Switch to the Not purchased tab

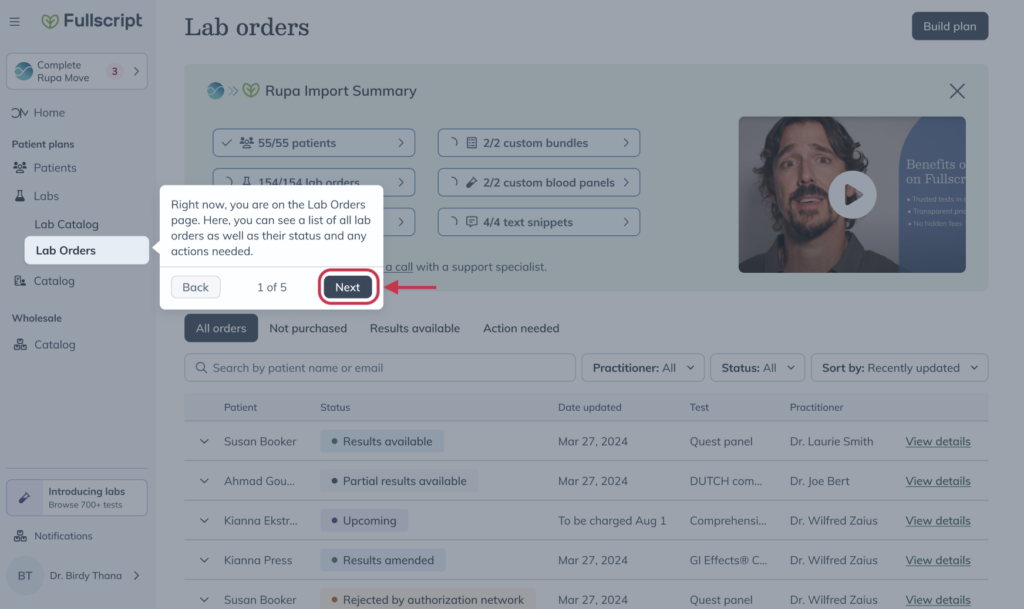pyautogui.click(x=308, y=328)
